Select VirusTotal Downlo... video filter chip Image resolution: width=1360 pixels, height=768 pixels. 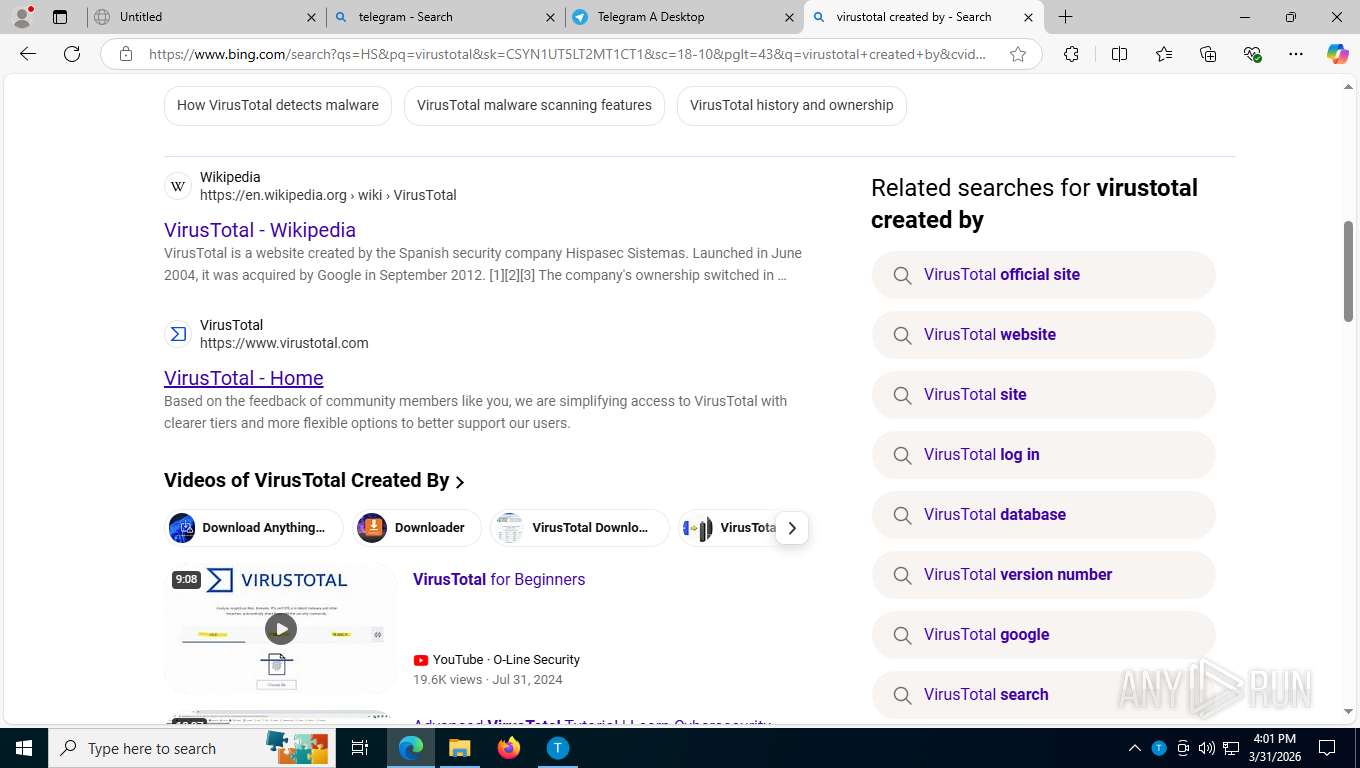[580, 528]
